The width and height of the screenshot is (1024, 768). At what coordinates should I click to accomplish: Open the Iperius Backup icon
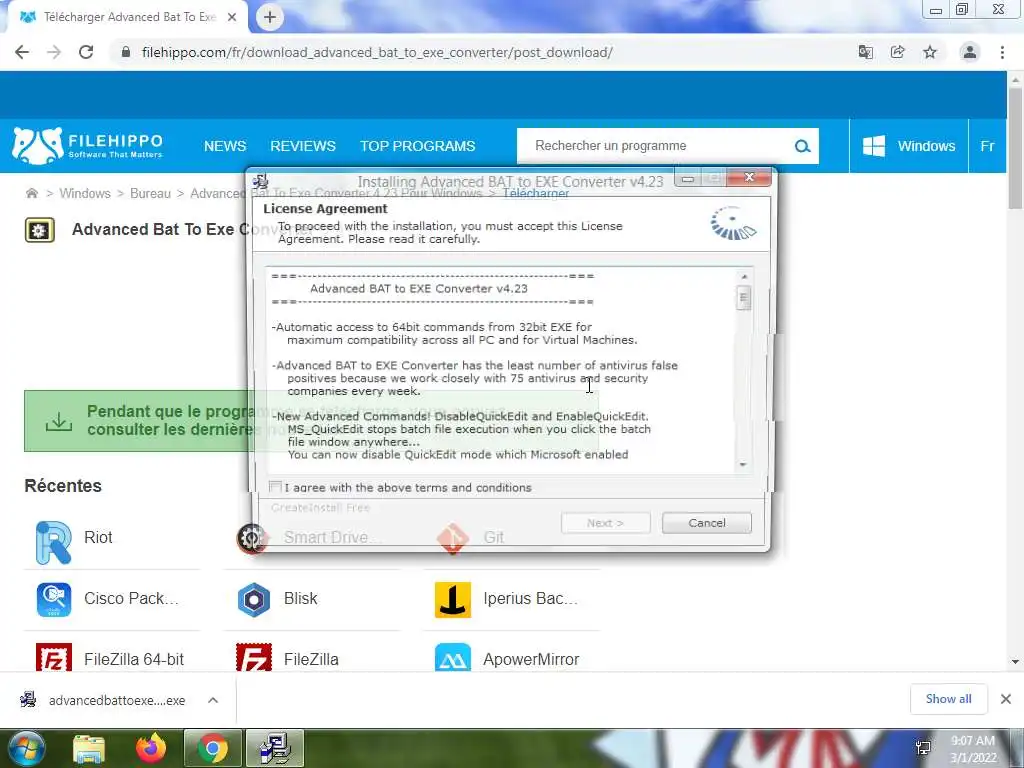453,600
